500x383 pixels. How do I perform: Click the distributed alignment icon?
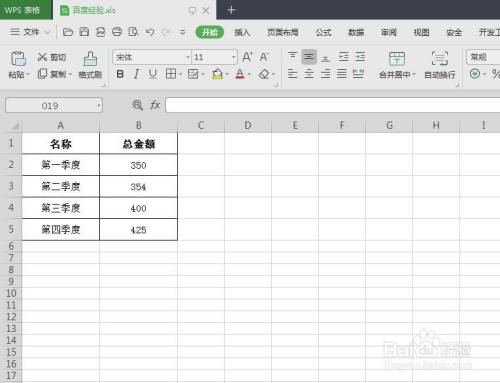[358, 74]
